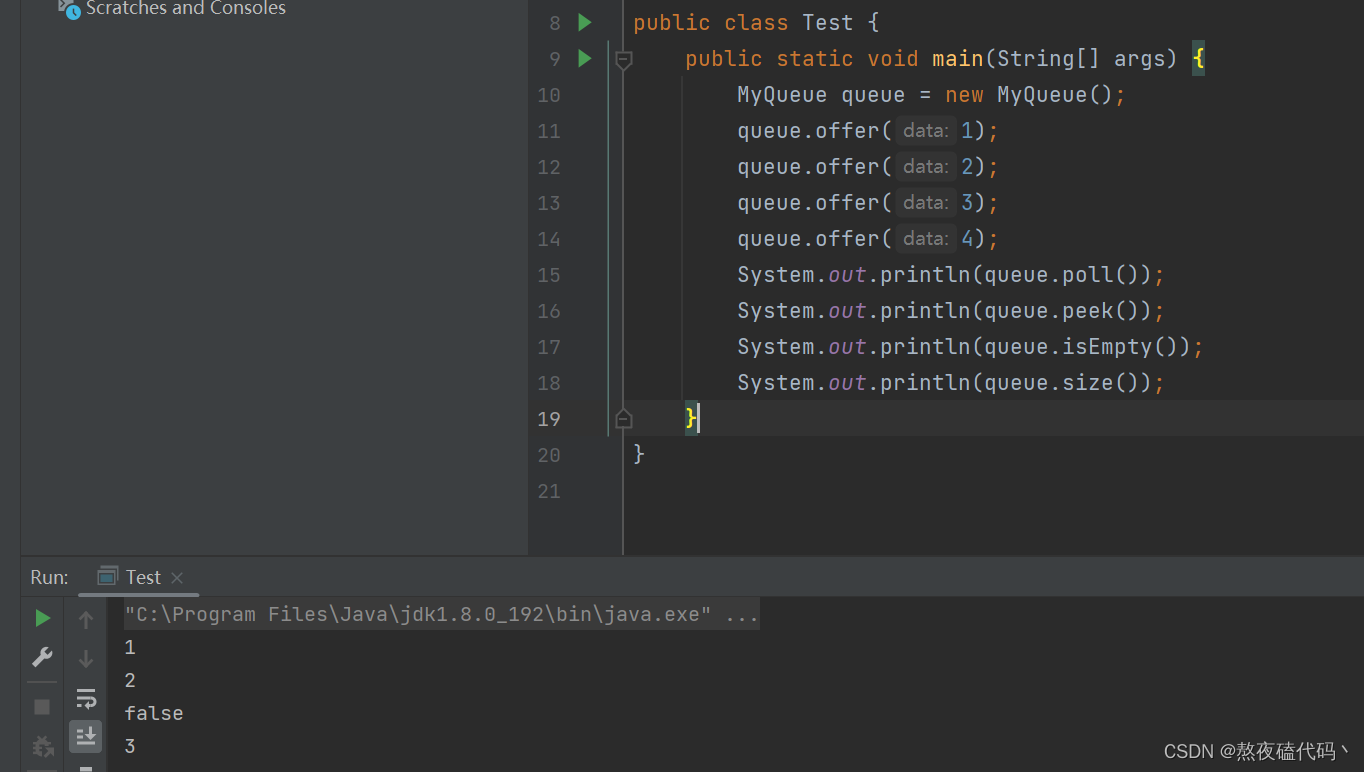Click class name 'Test' in line 8
The width and height of the screenshot is (1364, 772).
coord(828,23)
